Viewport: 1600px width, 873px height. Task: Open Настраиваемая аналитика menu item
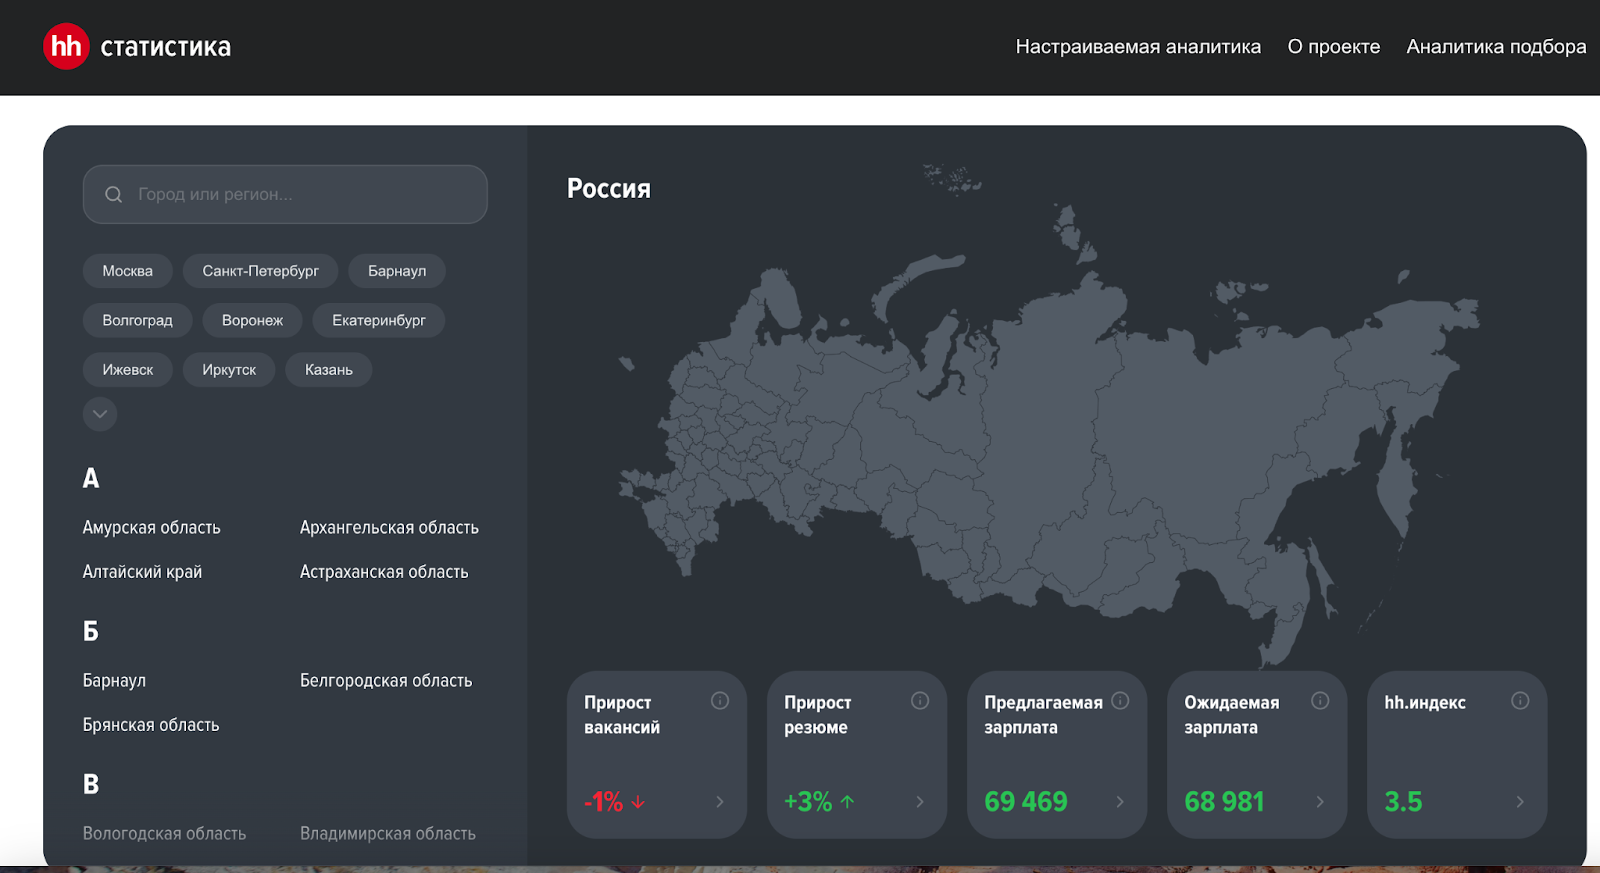[1138, 47]
